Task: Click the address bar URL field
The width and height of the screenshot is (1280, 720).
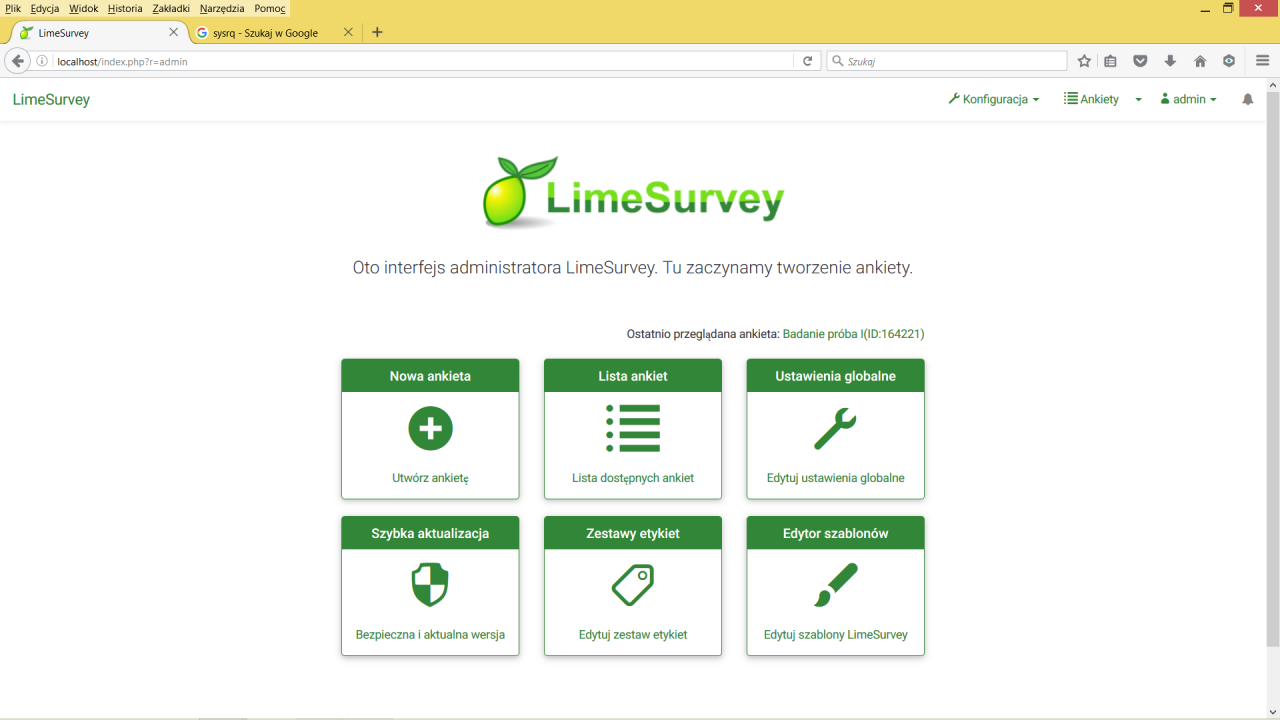Action: tap(423, 61)
